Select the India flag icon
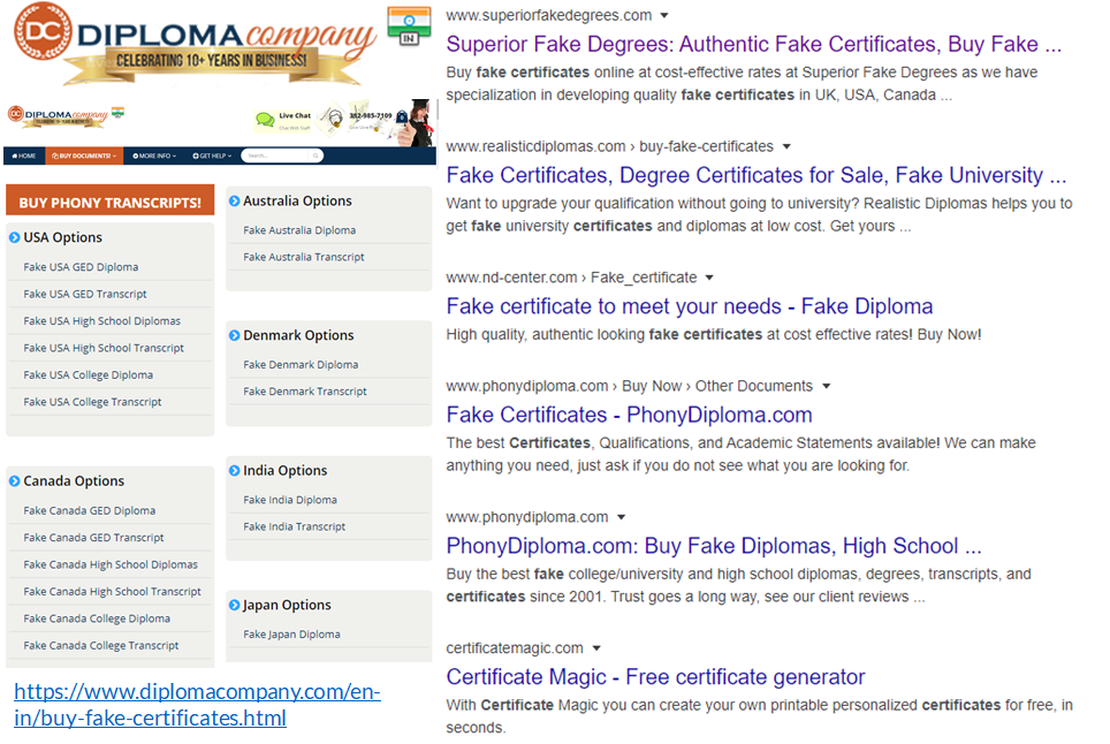This screenshot has height=744, width=1110. click(410, 22)
